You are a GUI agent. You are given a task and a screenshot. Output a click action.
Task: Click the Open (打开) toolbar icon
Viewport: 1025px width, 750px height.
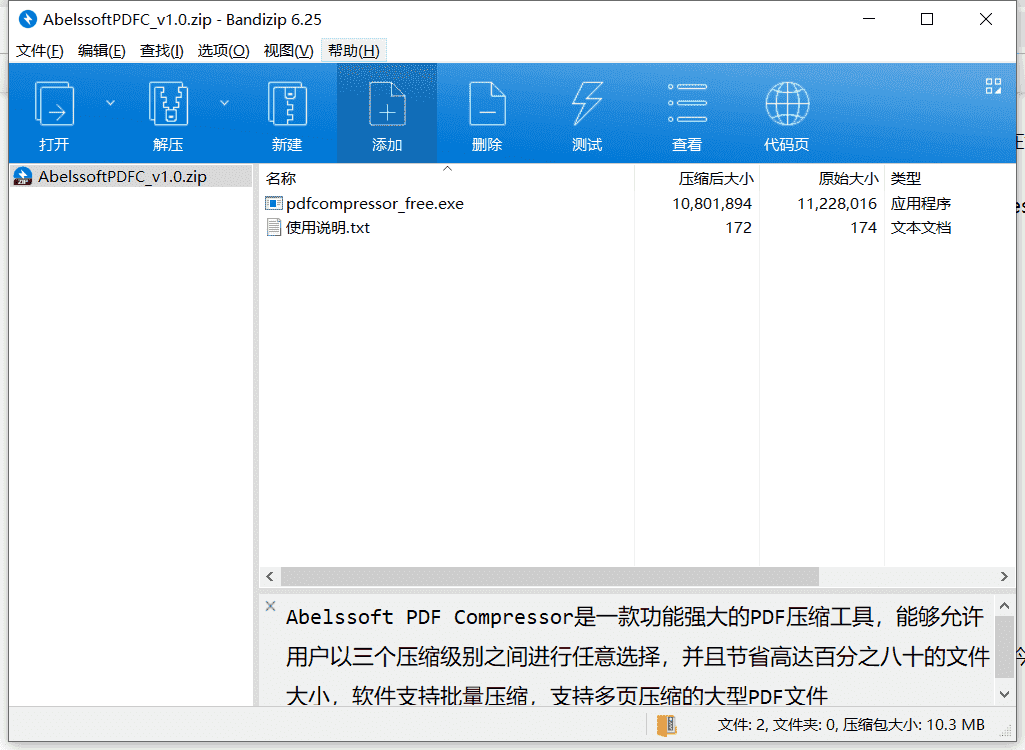pyautogui.click(x=54, y=104)
